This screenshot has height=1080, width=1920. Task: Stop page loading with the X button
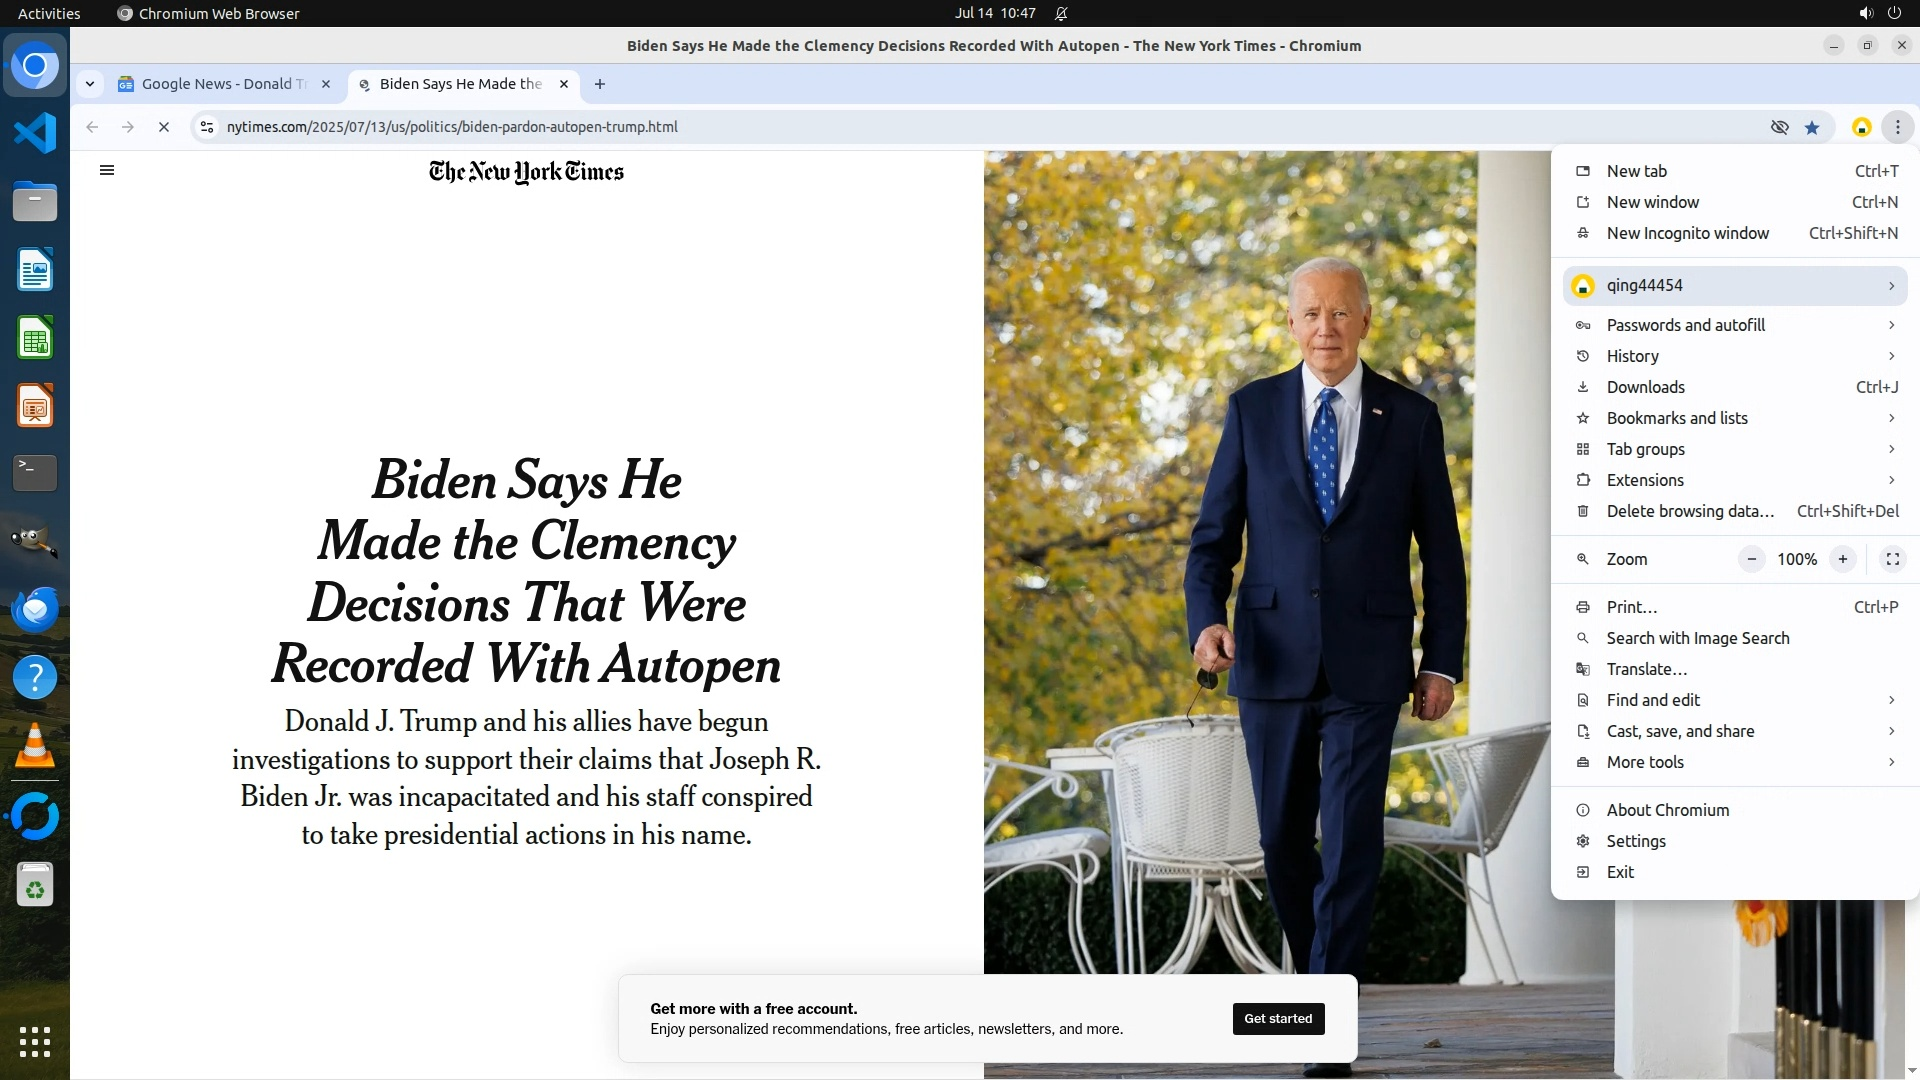[x=164, y=127]
